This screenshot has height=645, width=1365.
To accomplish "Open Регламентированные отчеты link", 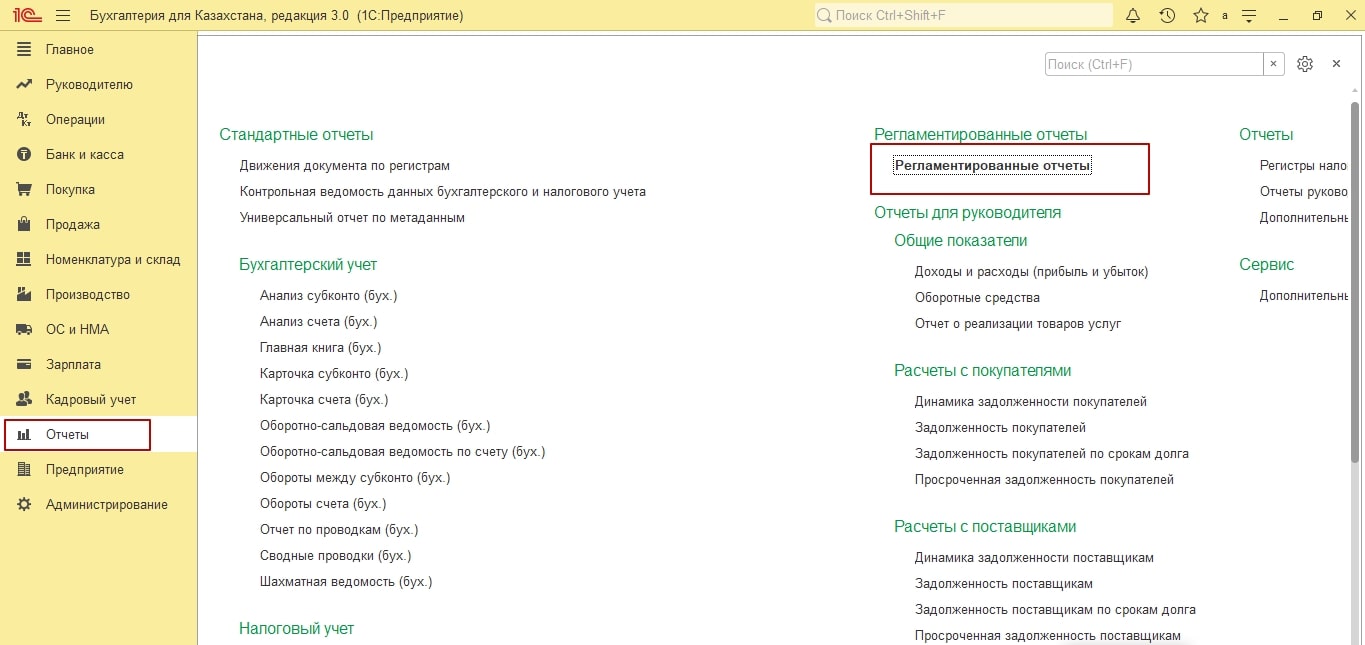I will pyautogui.click(x=992, y=166).
